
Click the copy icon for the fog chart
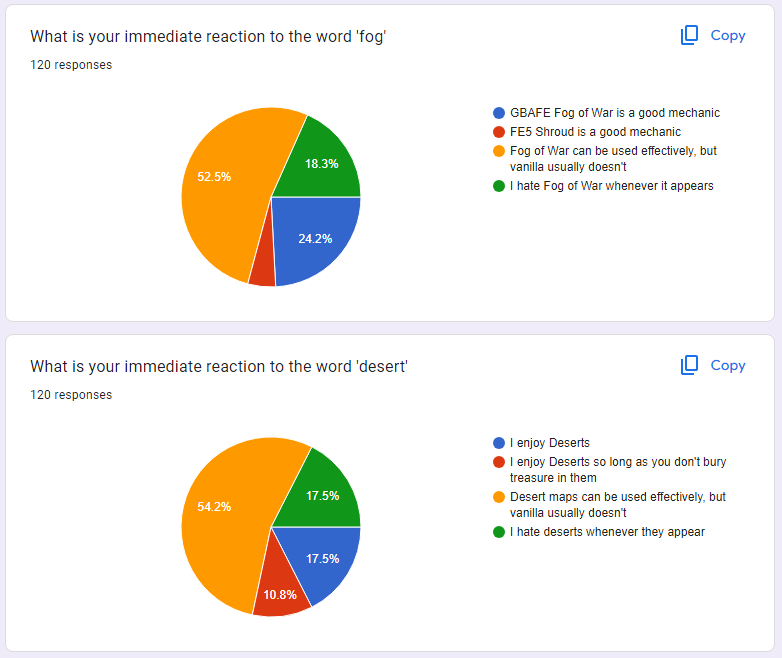click(x=689, y=35)
